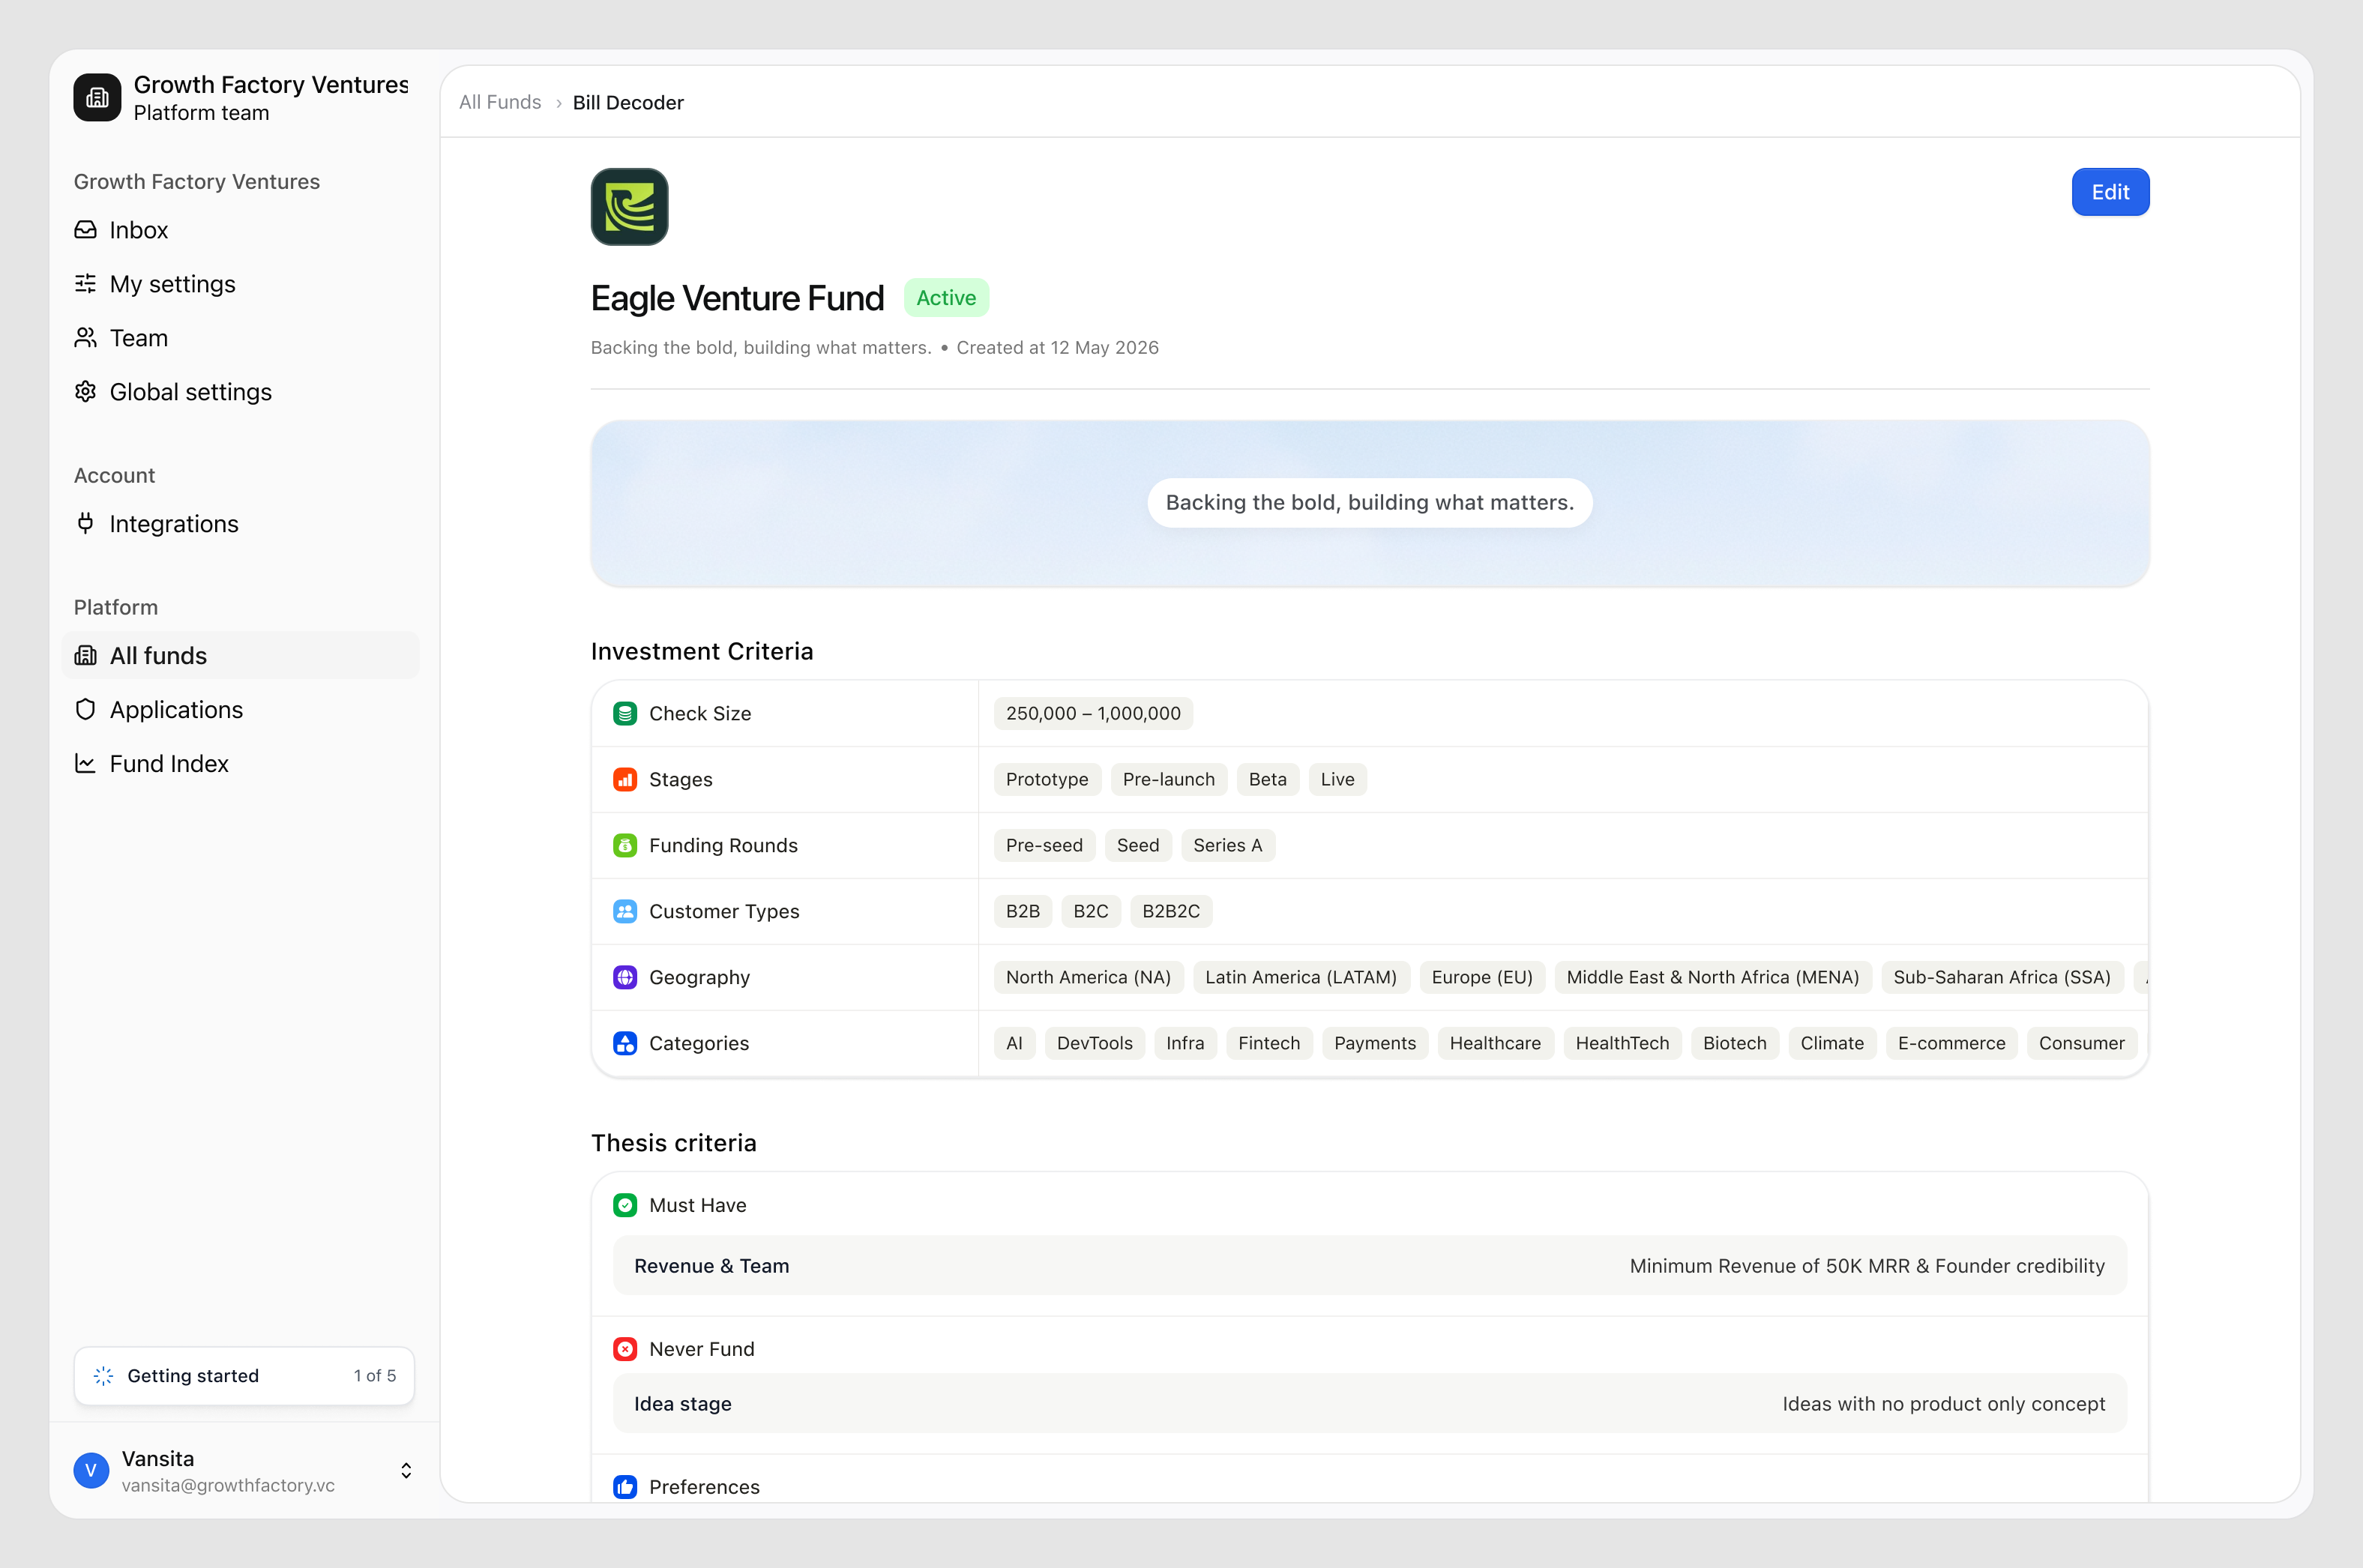Click the Idea stage never-fund row
Viewport: 2363px width, 1568px height.
[x=1370, y=1404]
